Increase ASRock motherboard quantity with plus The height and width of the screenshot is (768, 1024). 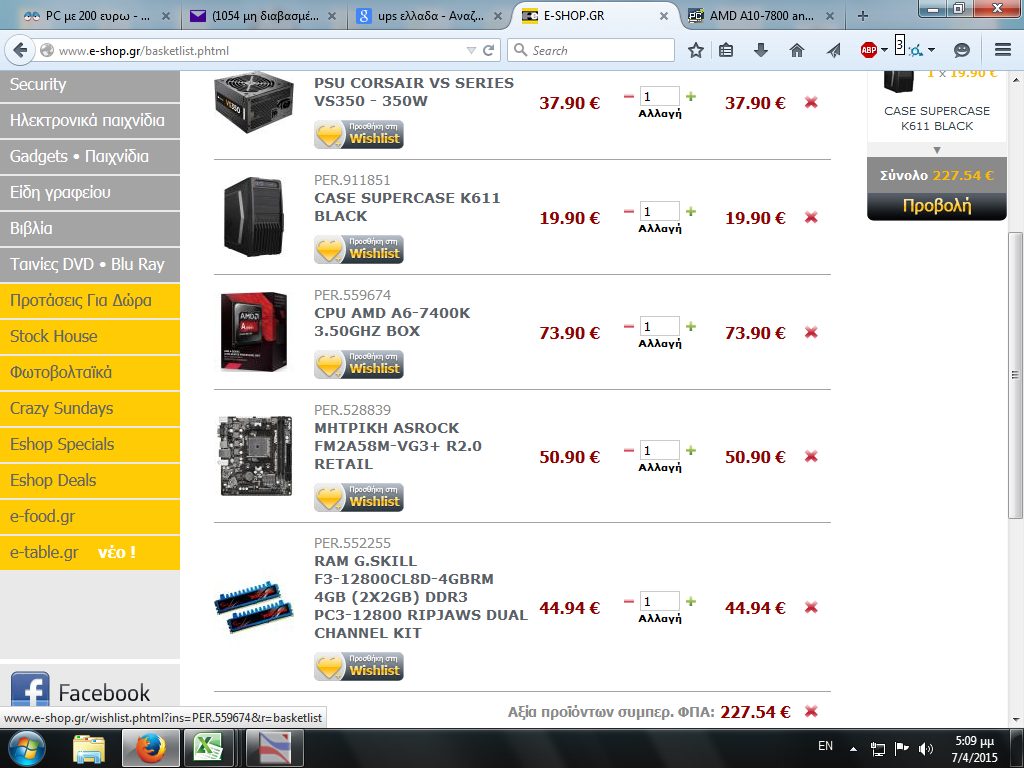pyautogui.click(x=691, y=451)
